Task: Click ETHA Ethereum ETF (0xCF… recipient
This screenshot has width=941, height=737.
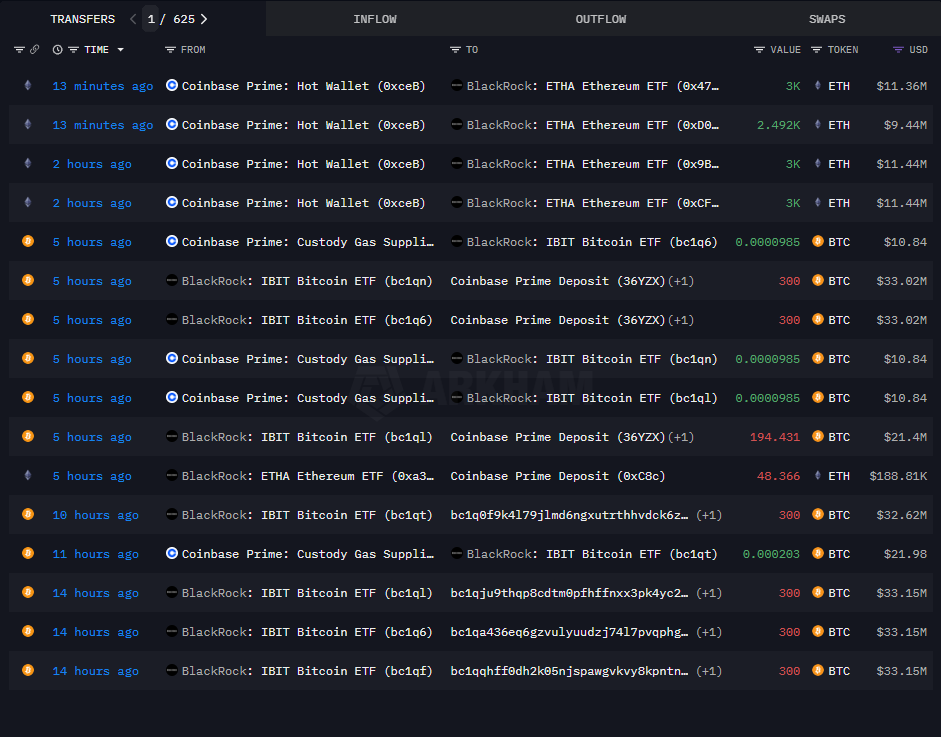Action: pyautogui.click(x=633, y=203)
